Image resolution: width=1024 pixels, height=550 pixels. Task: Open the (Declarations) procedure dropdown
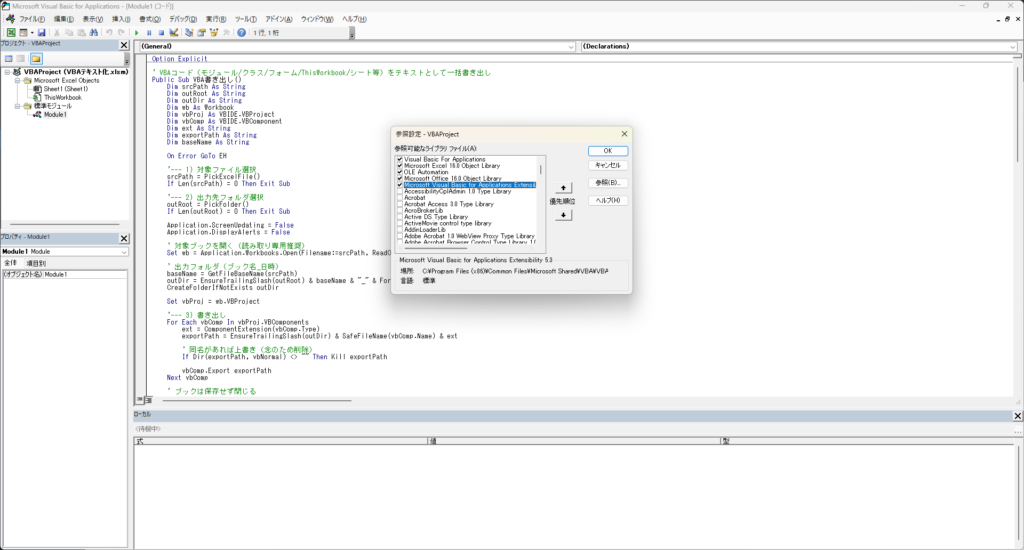click(x=1011, y=46)
